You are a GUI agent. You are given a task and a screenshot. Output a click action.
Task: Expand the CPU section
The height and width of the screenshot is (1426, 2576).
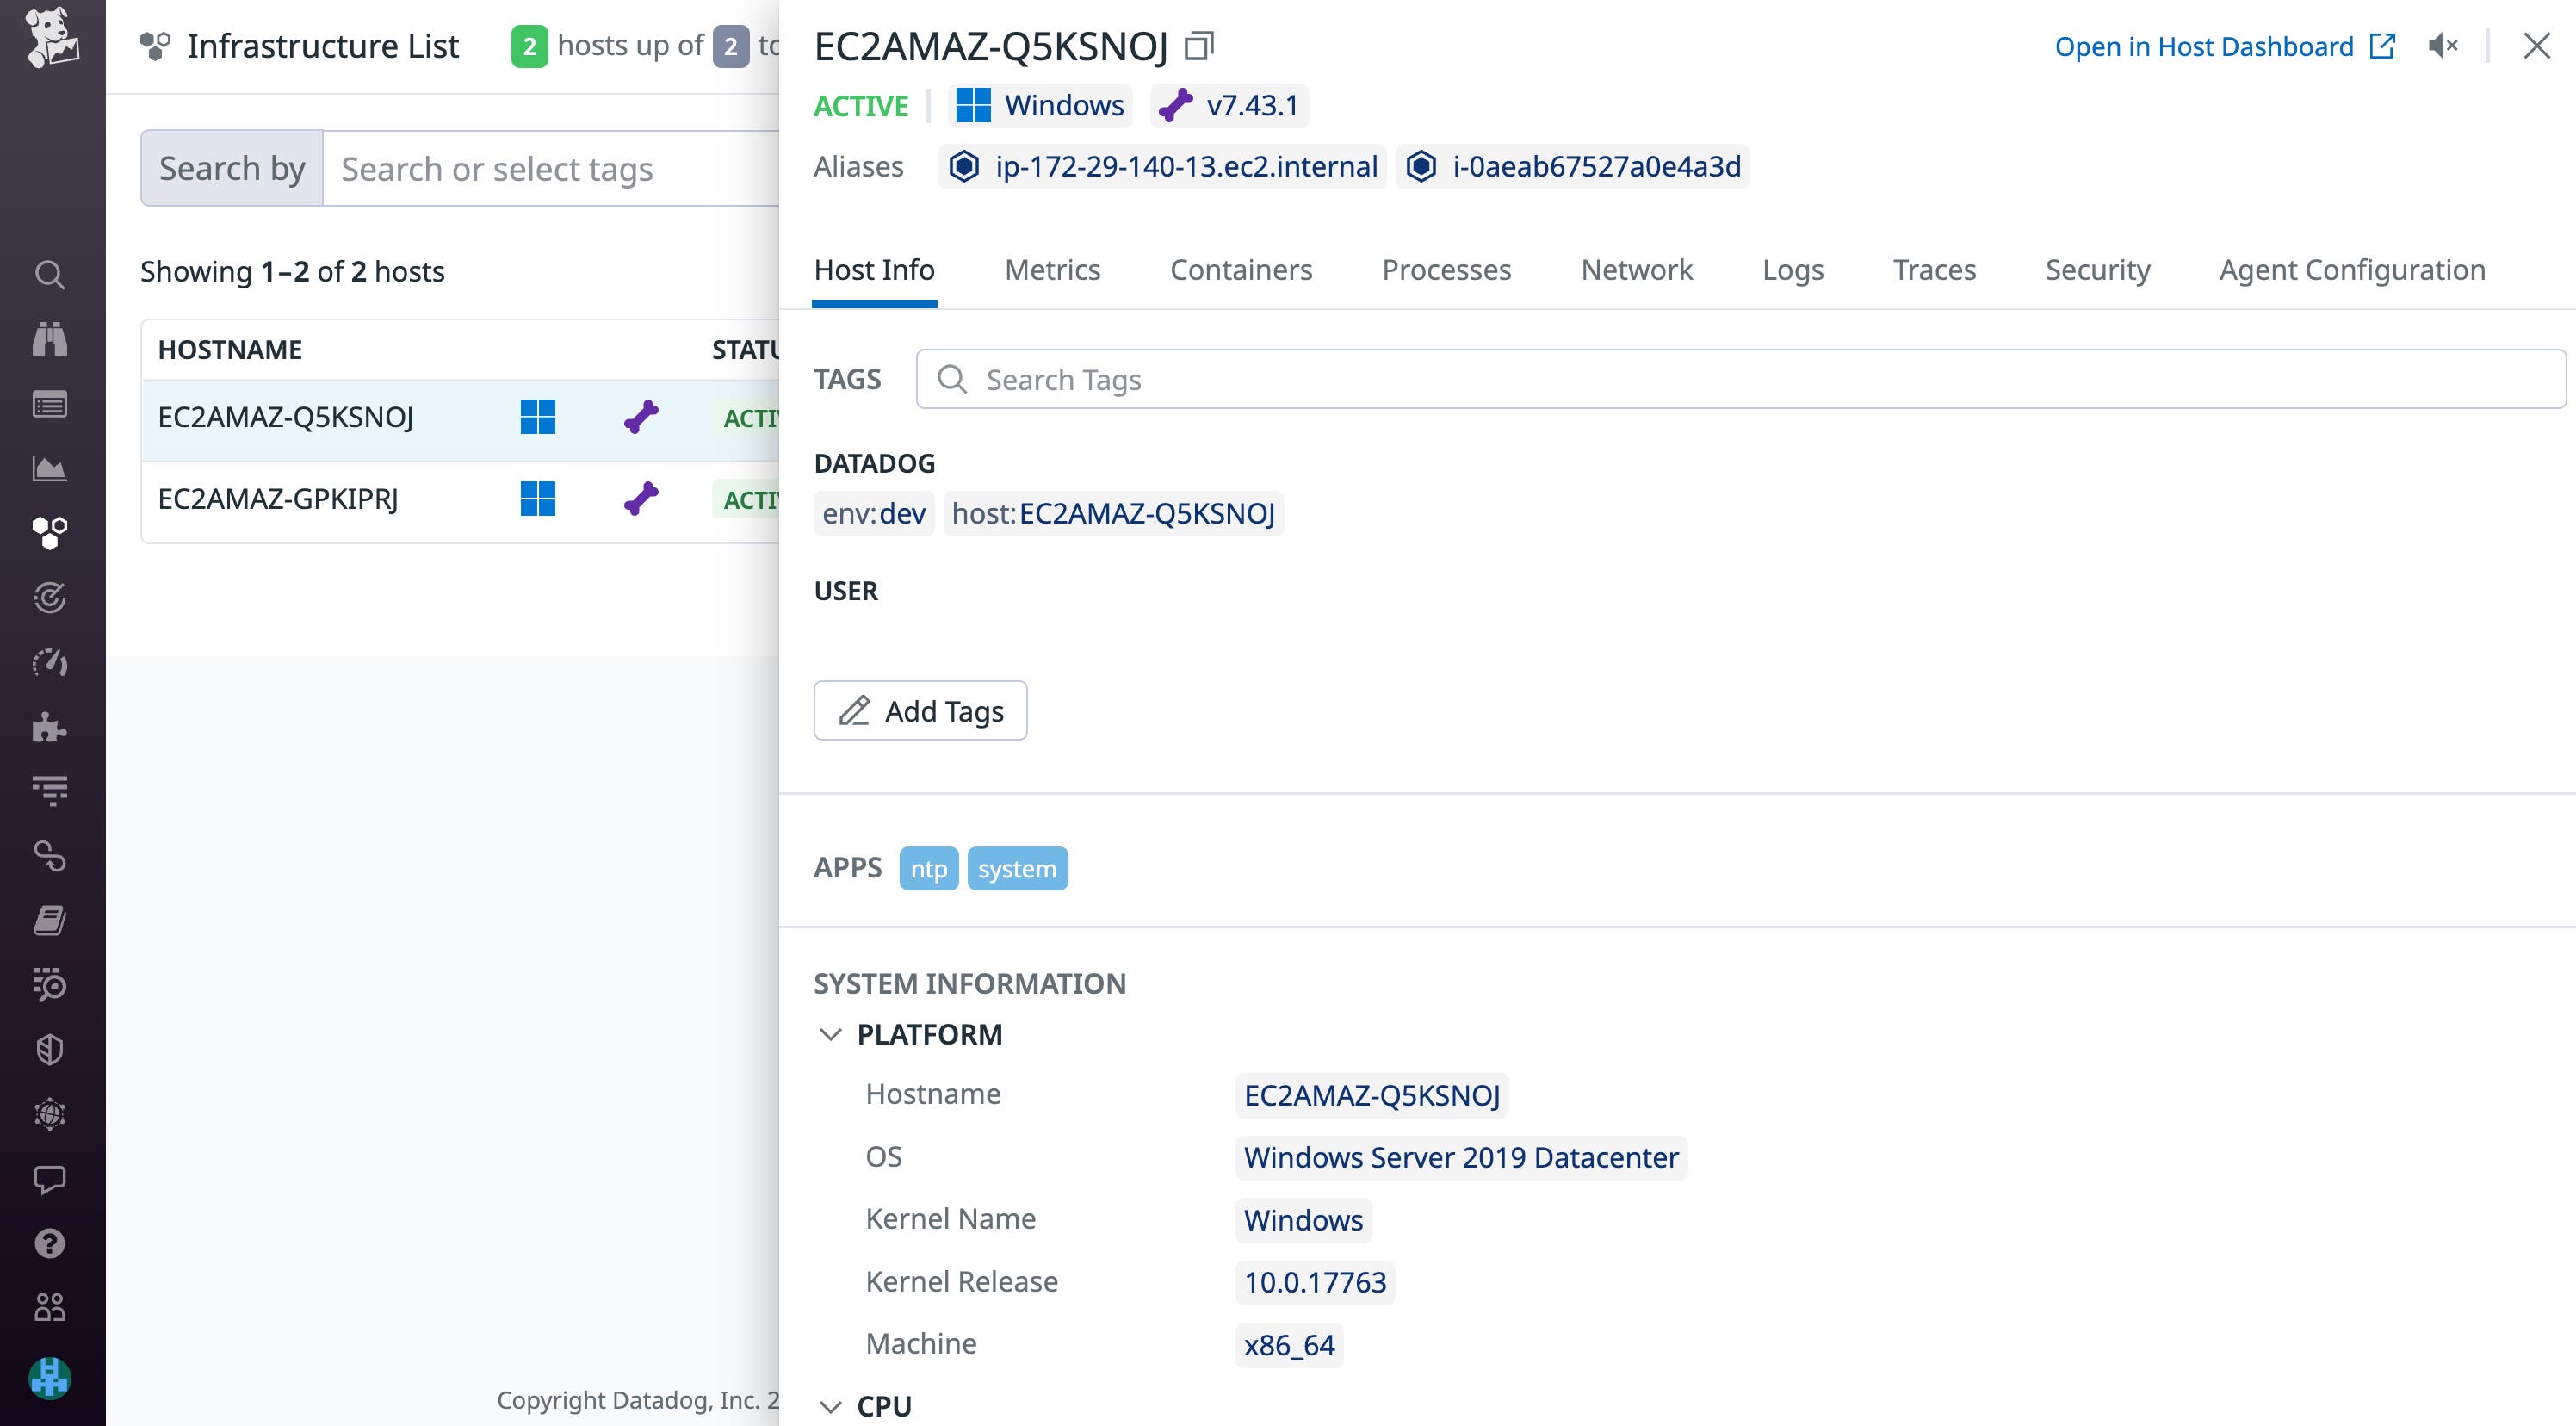tap(831, 1405)
